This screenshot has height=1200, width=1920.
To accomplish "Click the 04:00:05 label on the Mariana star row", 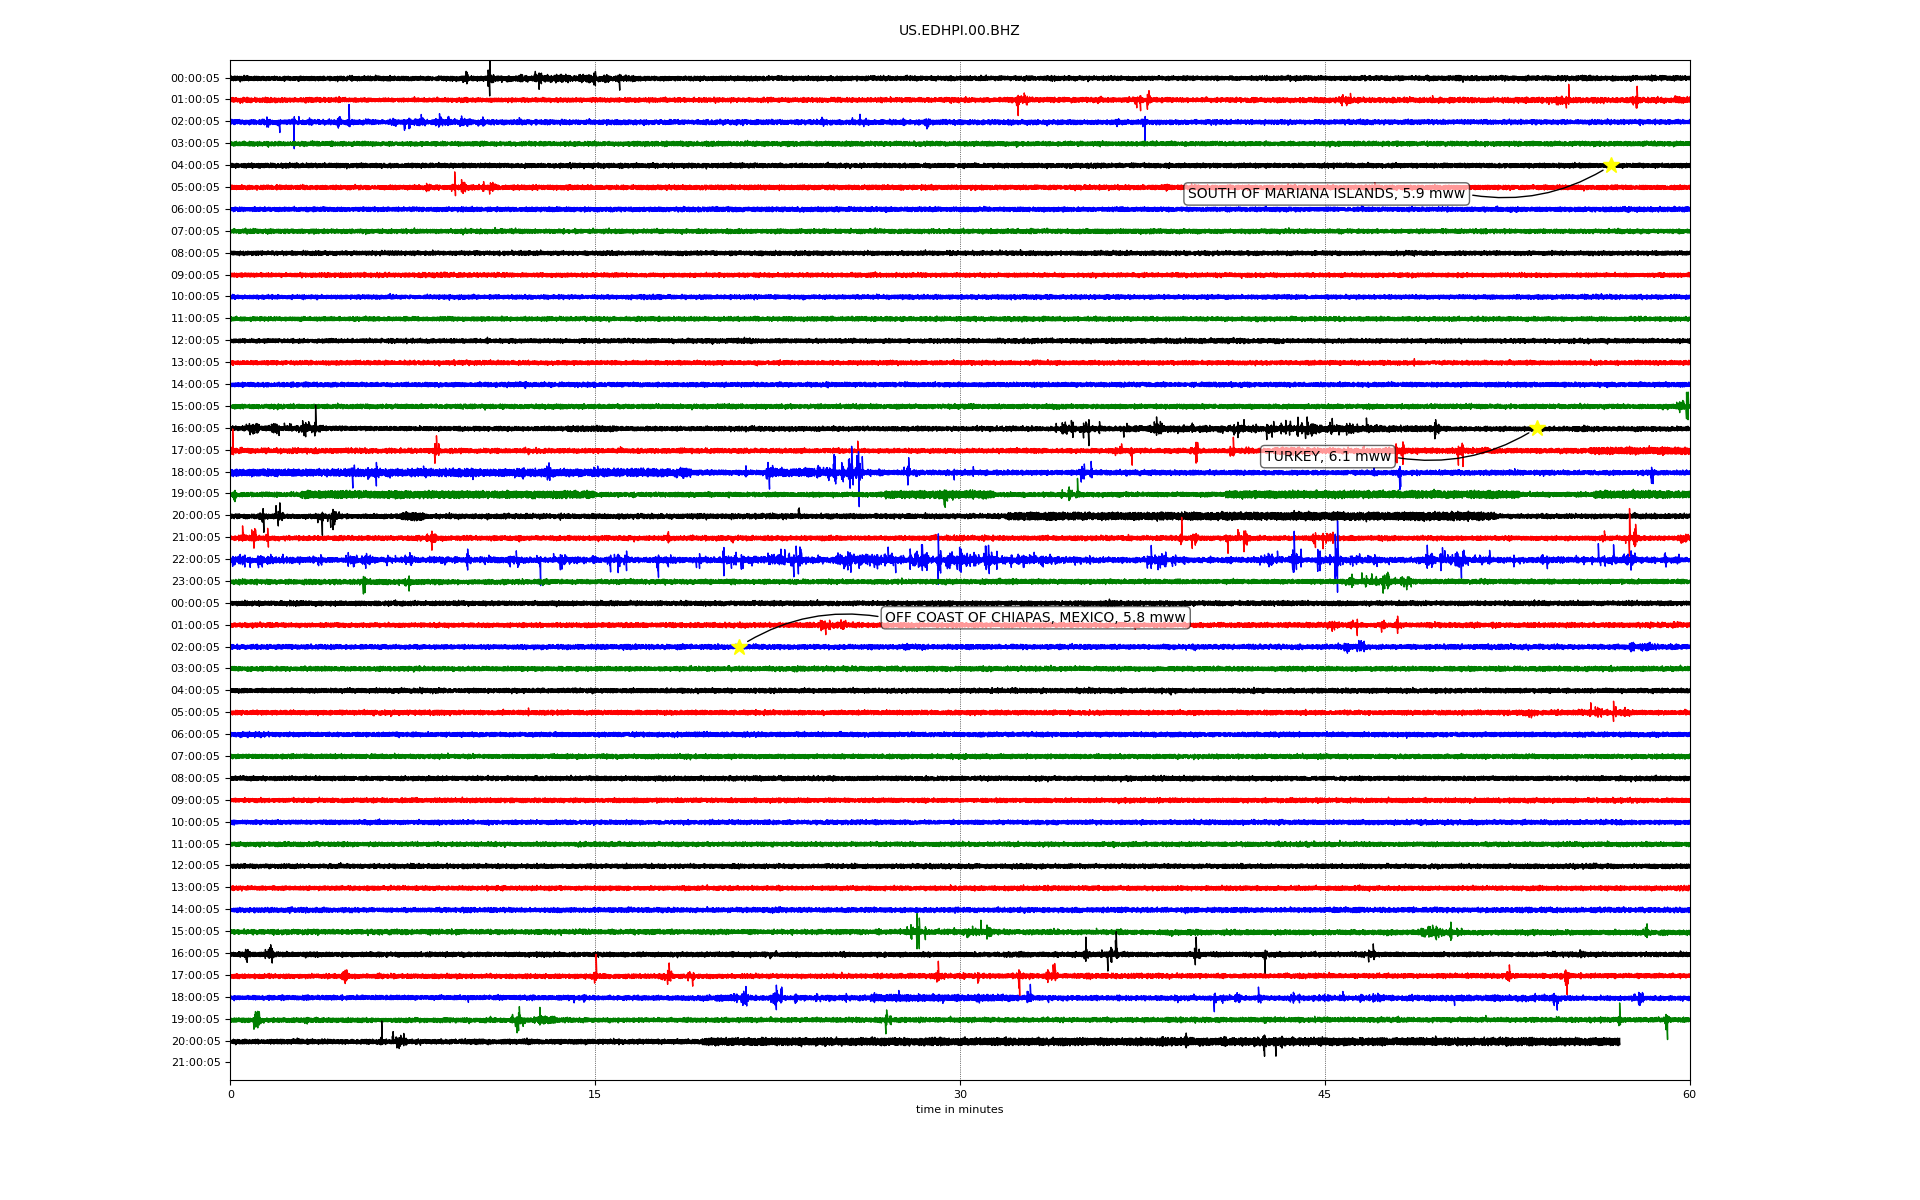I will coord(195,166).
